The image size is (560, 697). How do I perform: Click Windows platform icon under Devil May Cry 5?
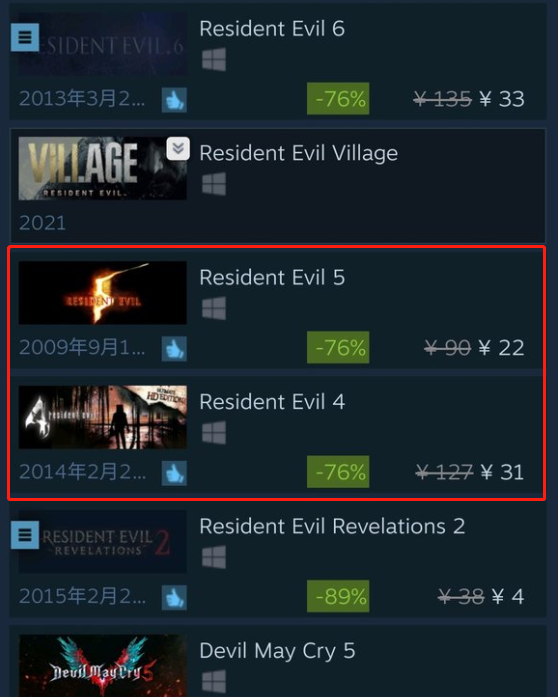[x=214, y=682]
